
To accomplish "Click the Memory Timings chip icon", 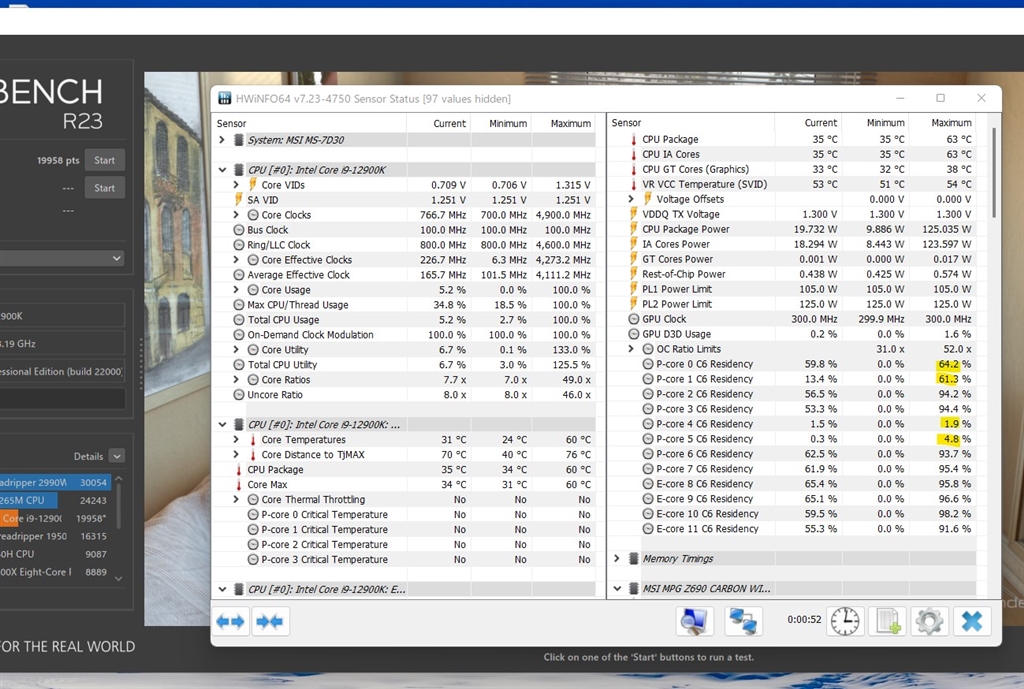I will 633,558.
